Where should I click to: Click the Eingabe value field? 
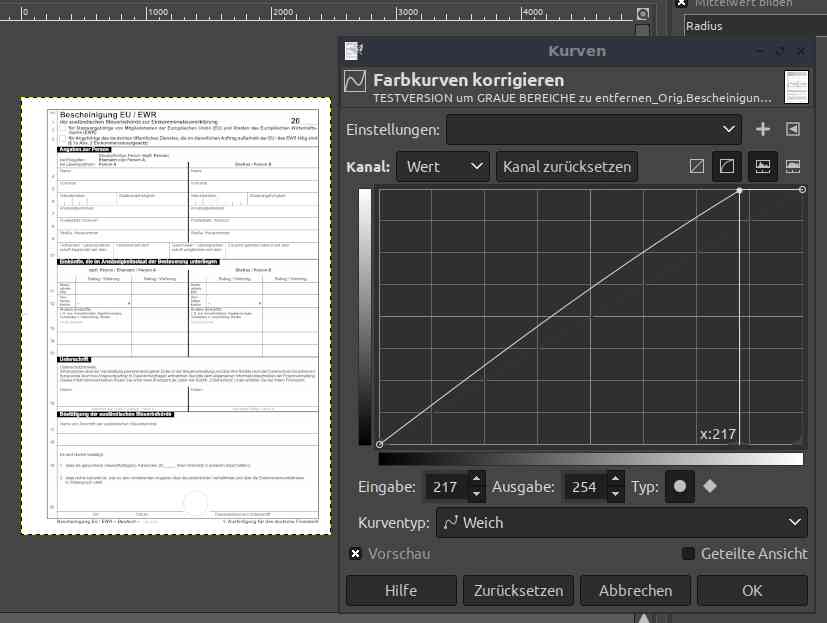445,487
